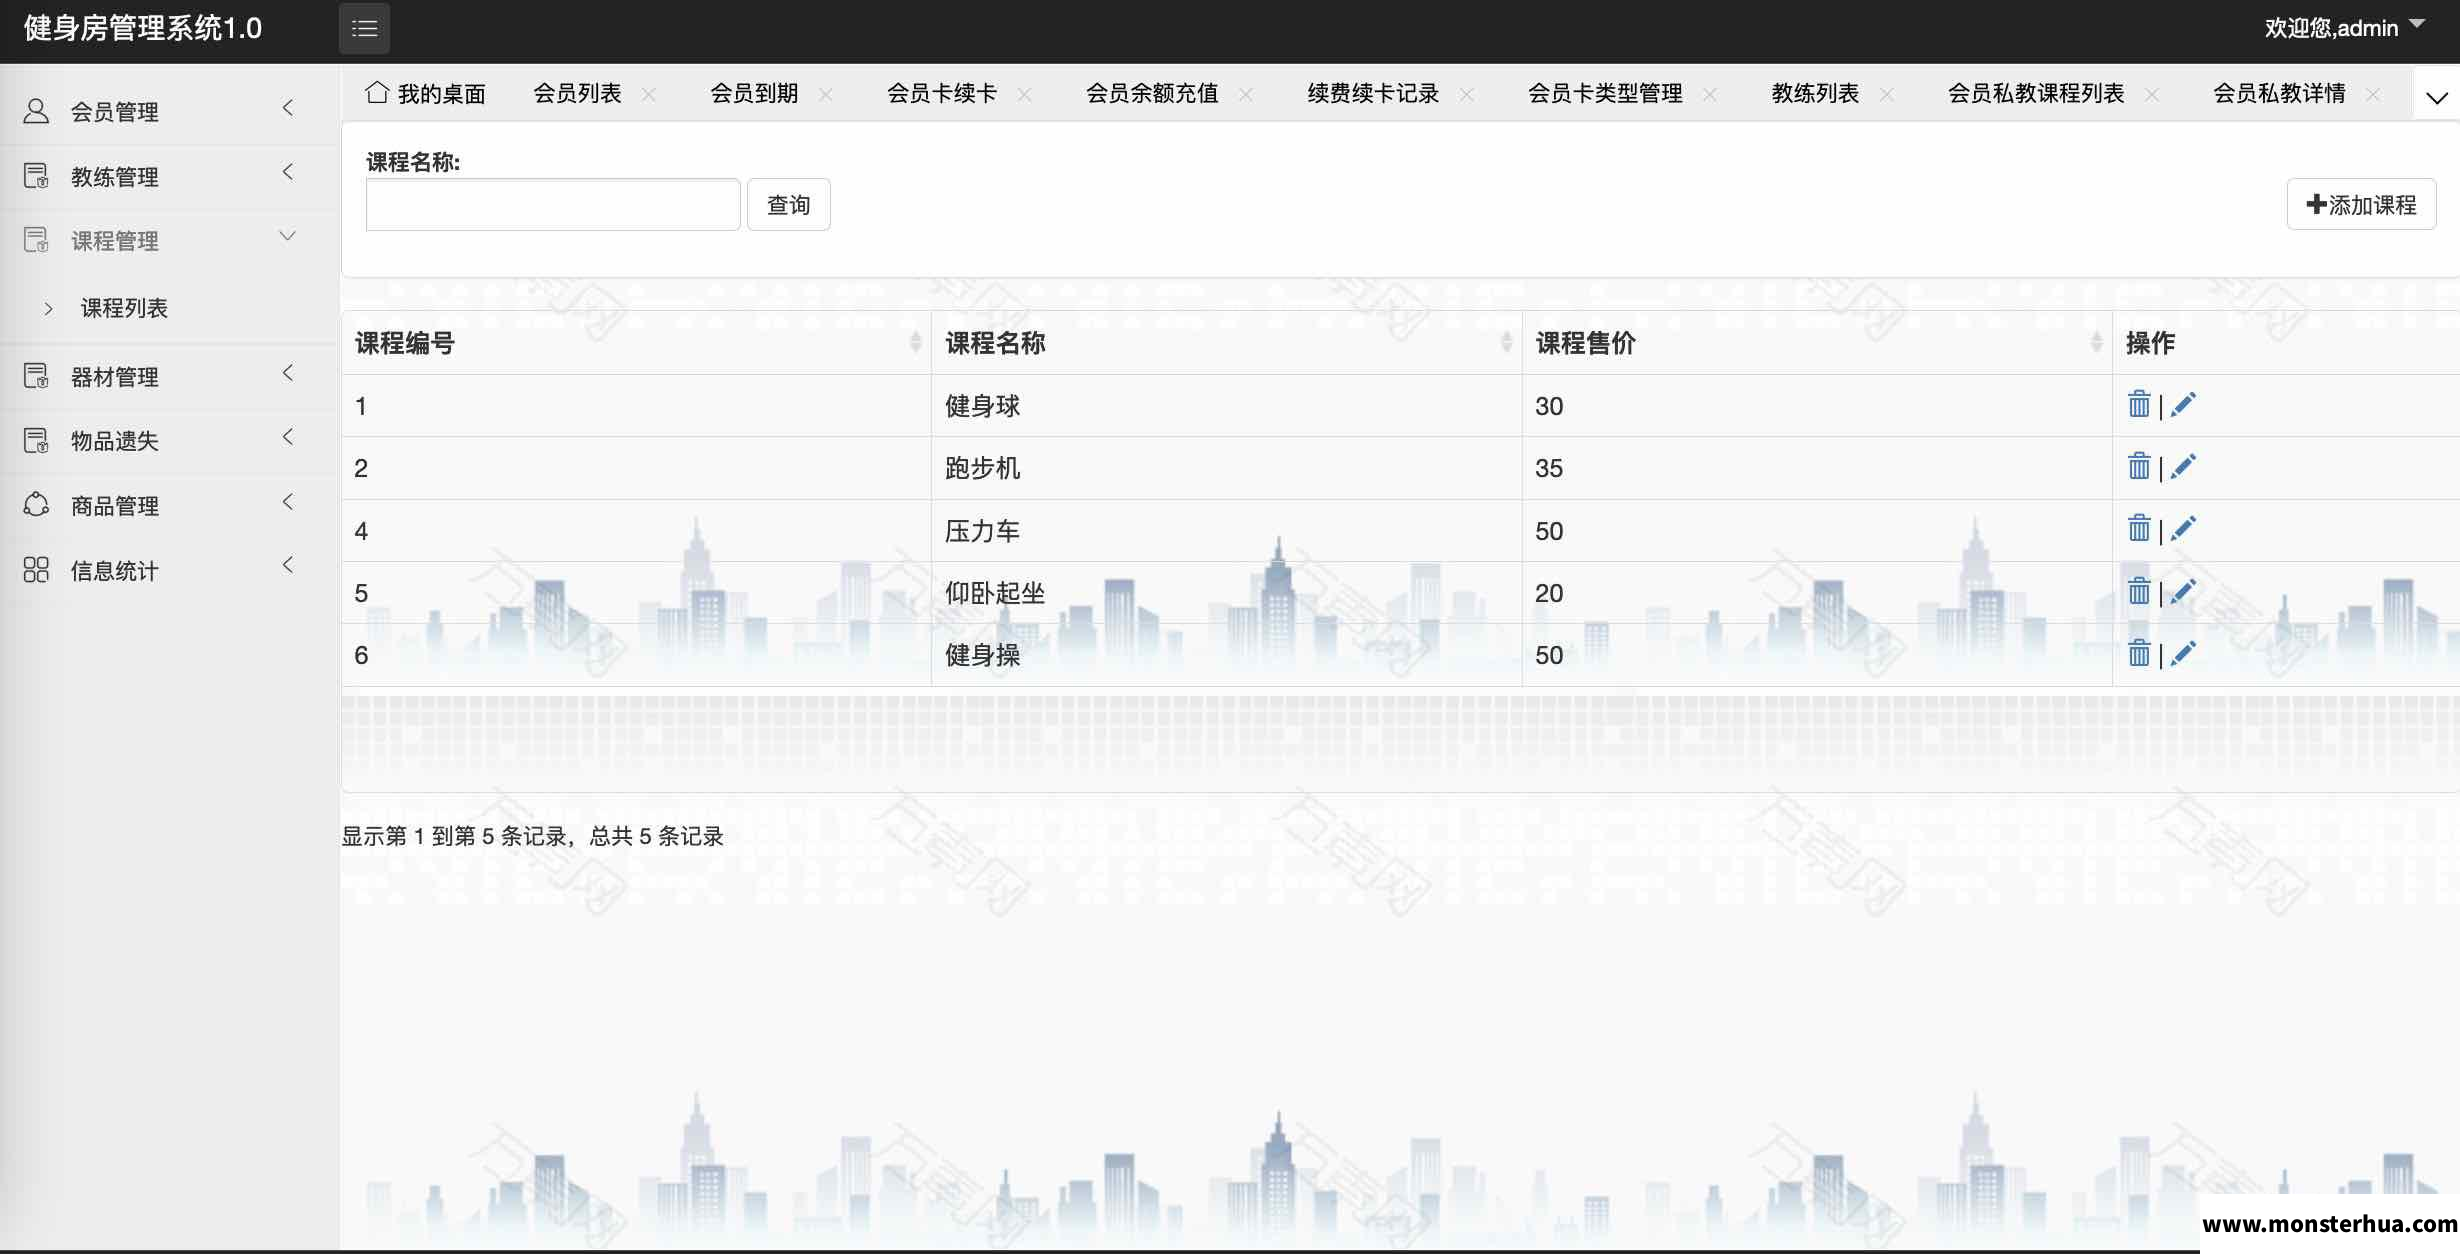Switch to the 会员列表 tab
The image size is (2460, 1254).
[x=577, y=93]
